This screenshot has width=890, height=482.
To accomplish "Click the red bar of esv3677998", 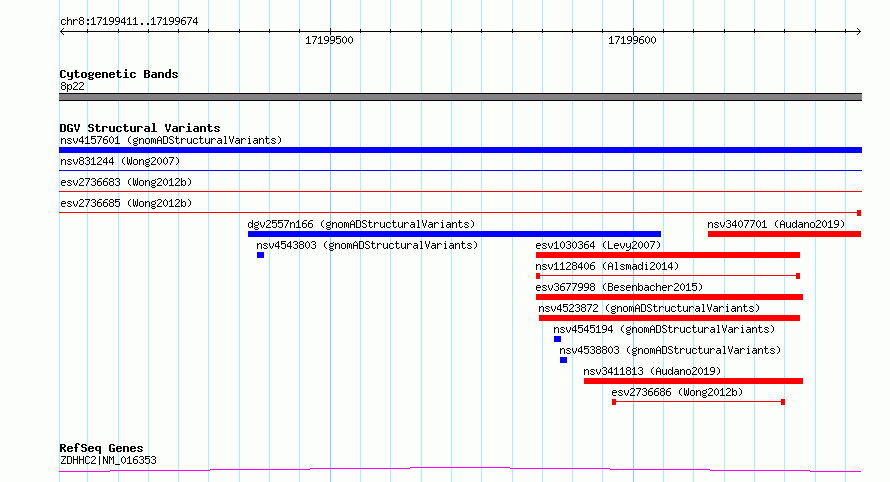I will 669,297.
